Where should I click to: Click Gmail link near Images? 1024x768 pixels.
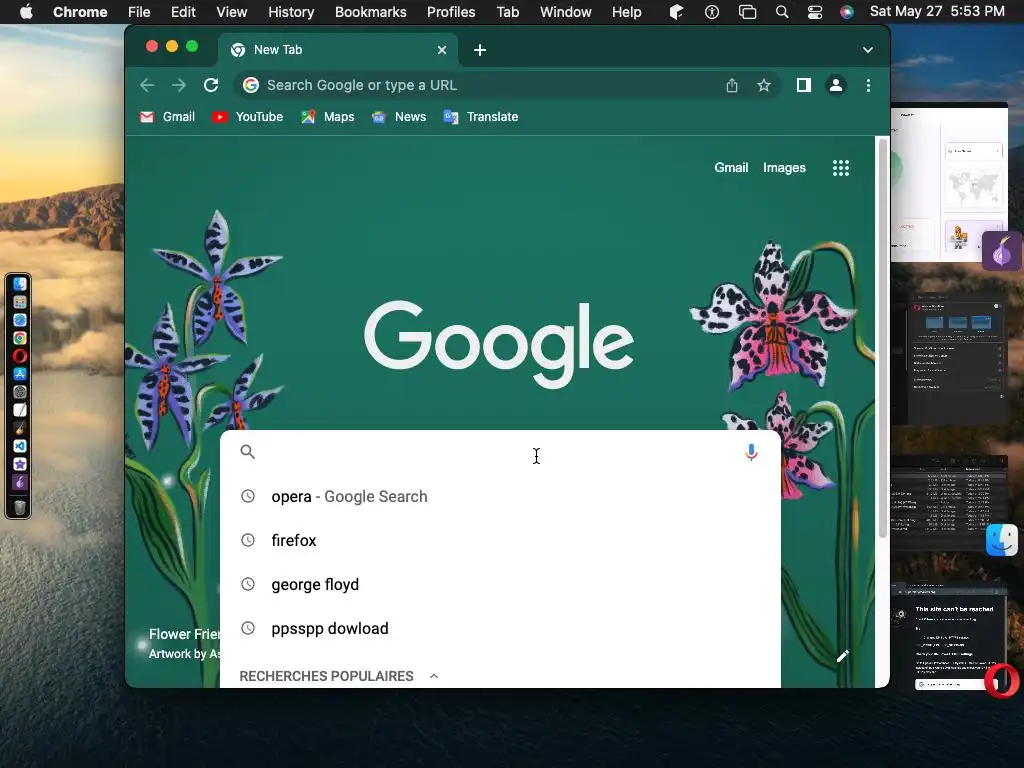(731, 168)
